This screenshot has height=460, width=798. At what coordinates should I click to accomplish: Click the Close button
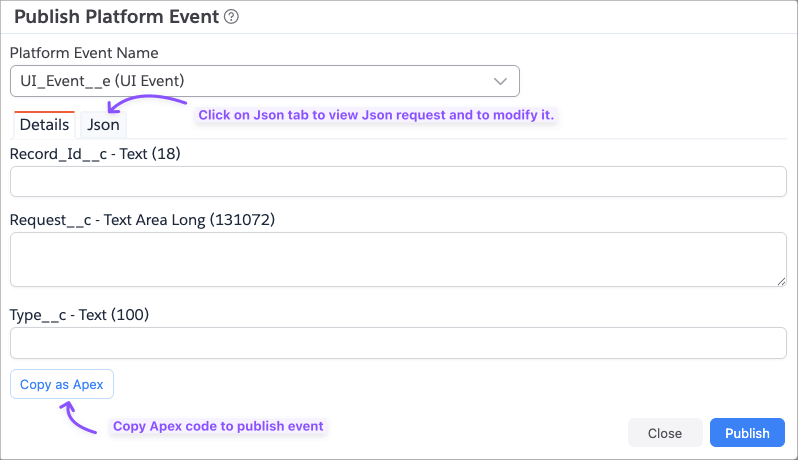pyautogui.click(x=664, y=433)
